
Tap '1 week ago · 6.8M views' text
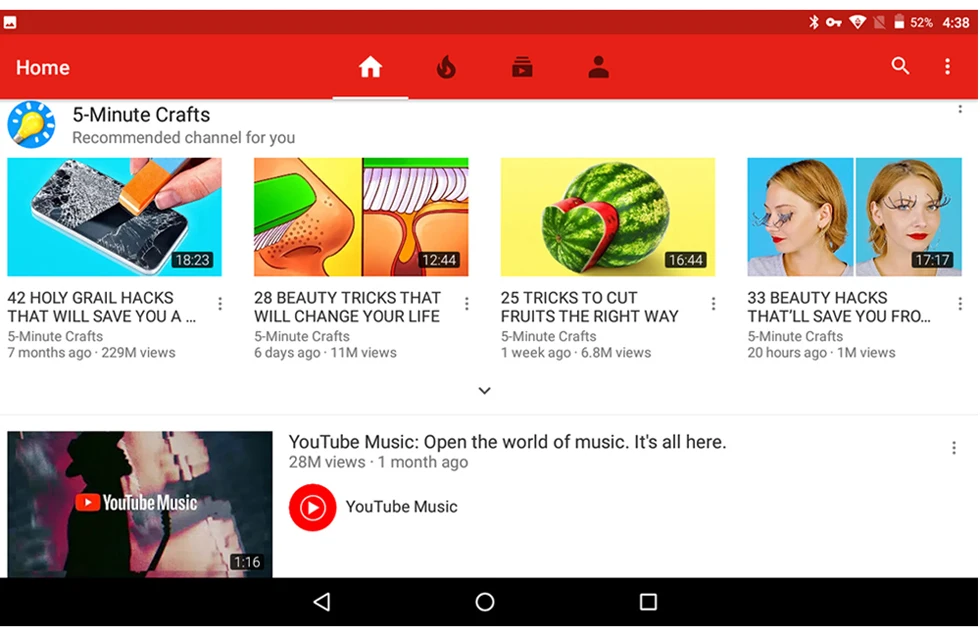point(576,352)
